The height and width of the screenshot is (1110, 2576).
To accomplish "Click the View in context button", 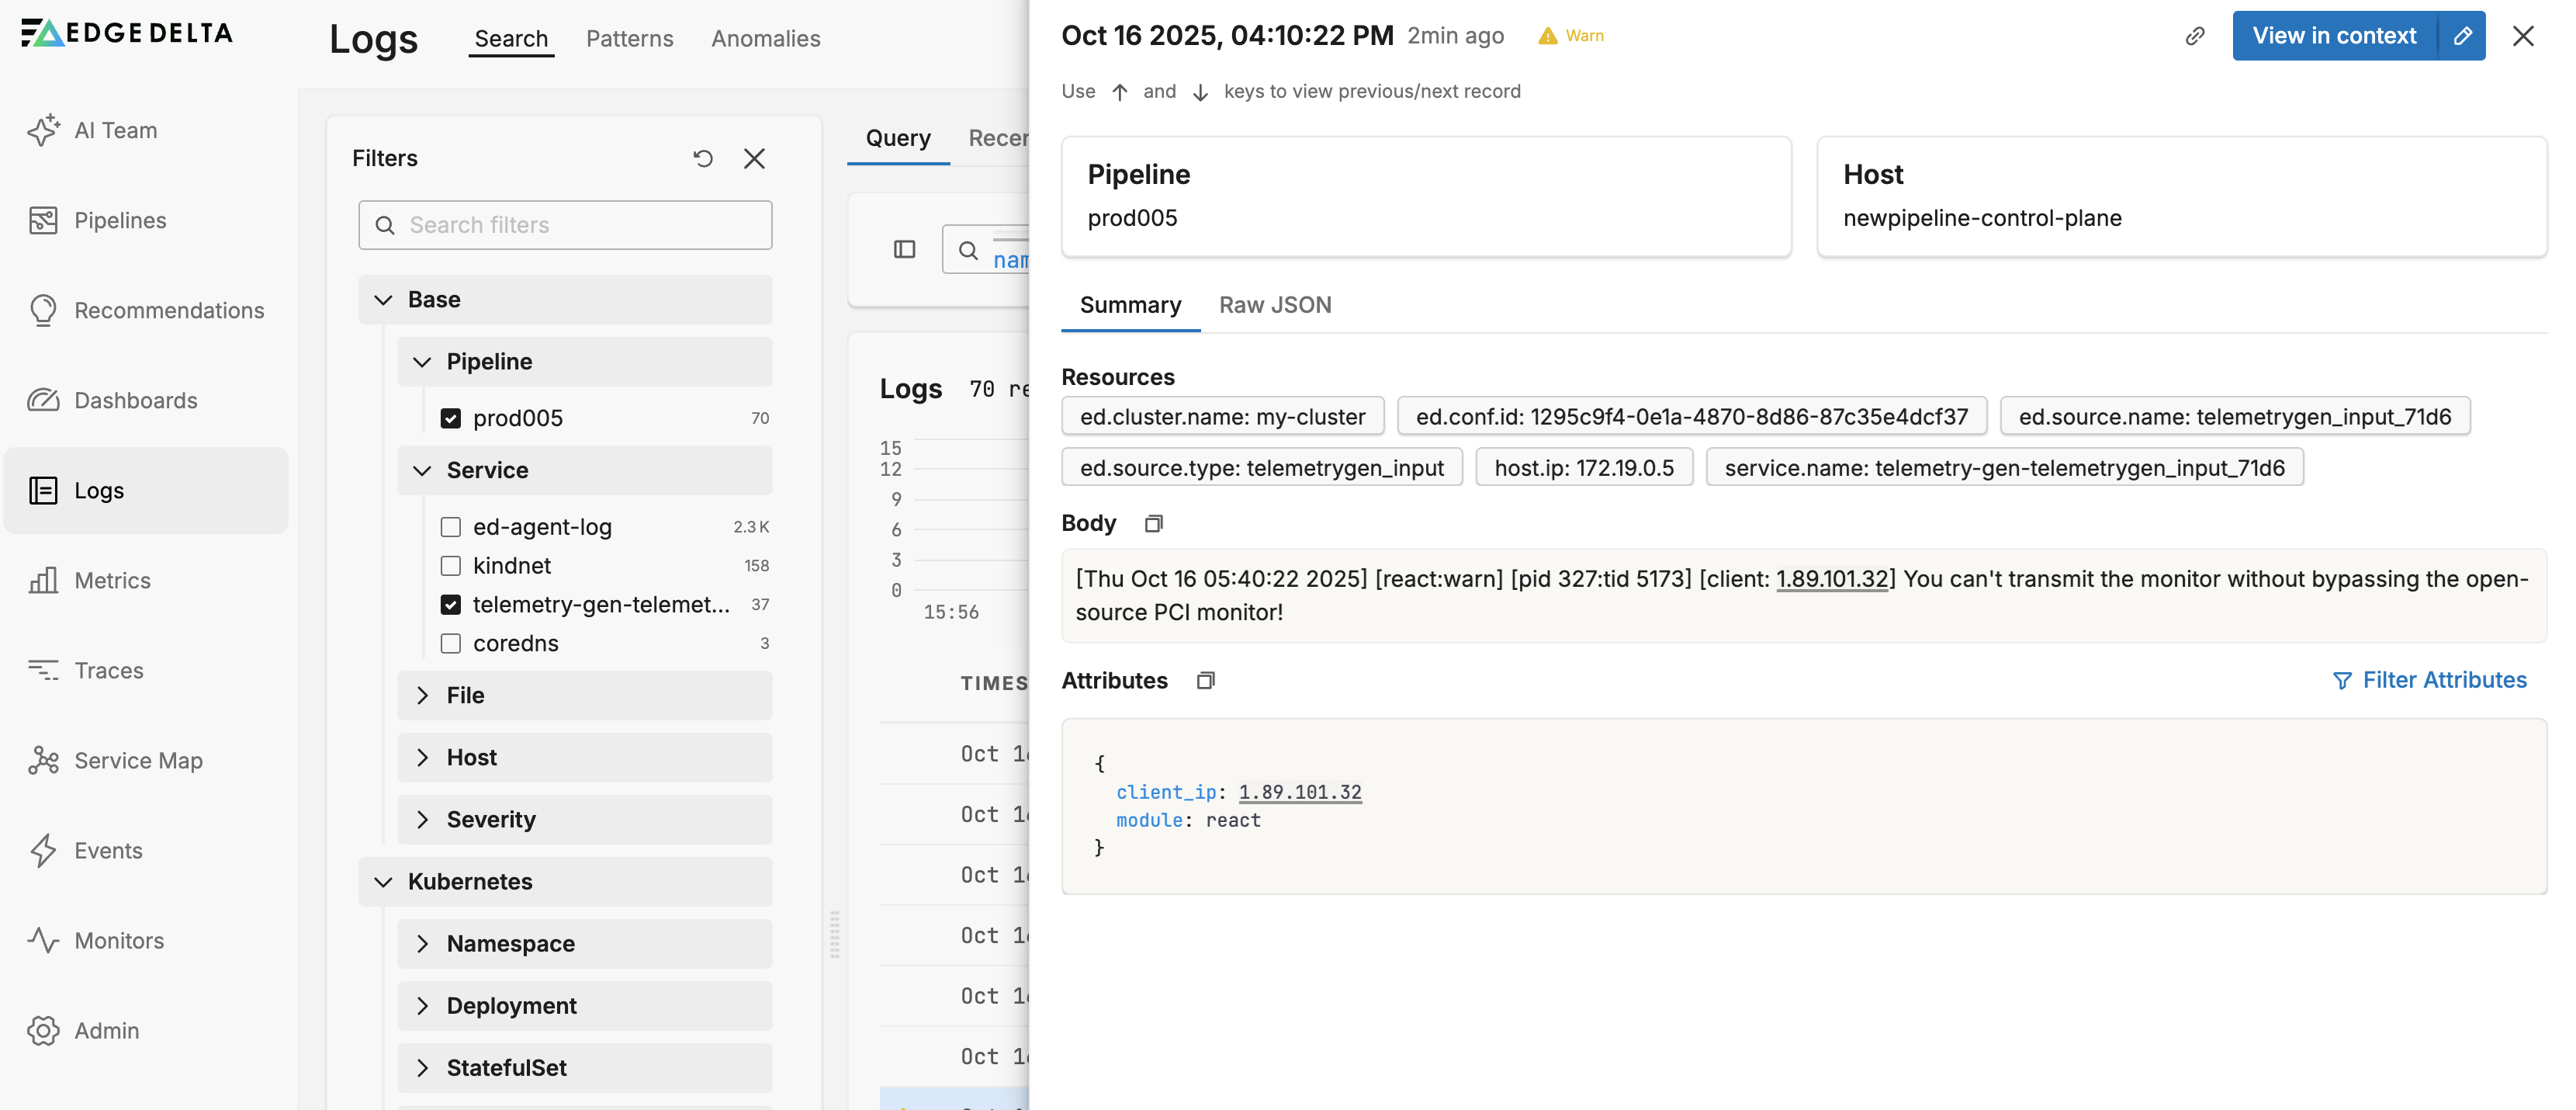I will [x=2333, y=36].
